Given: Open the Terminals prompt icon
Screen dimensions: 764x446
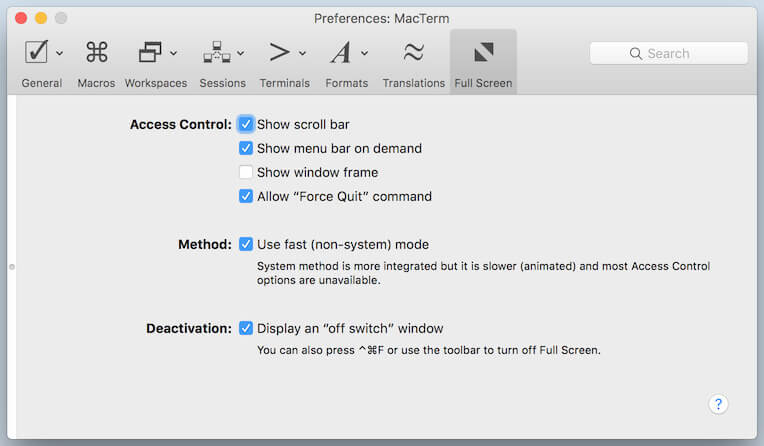Looking at the screenshot, I should pyautogui.click(x=280, y=52).
